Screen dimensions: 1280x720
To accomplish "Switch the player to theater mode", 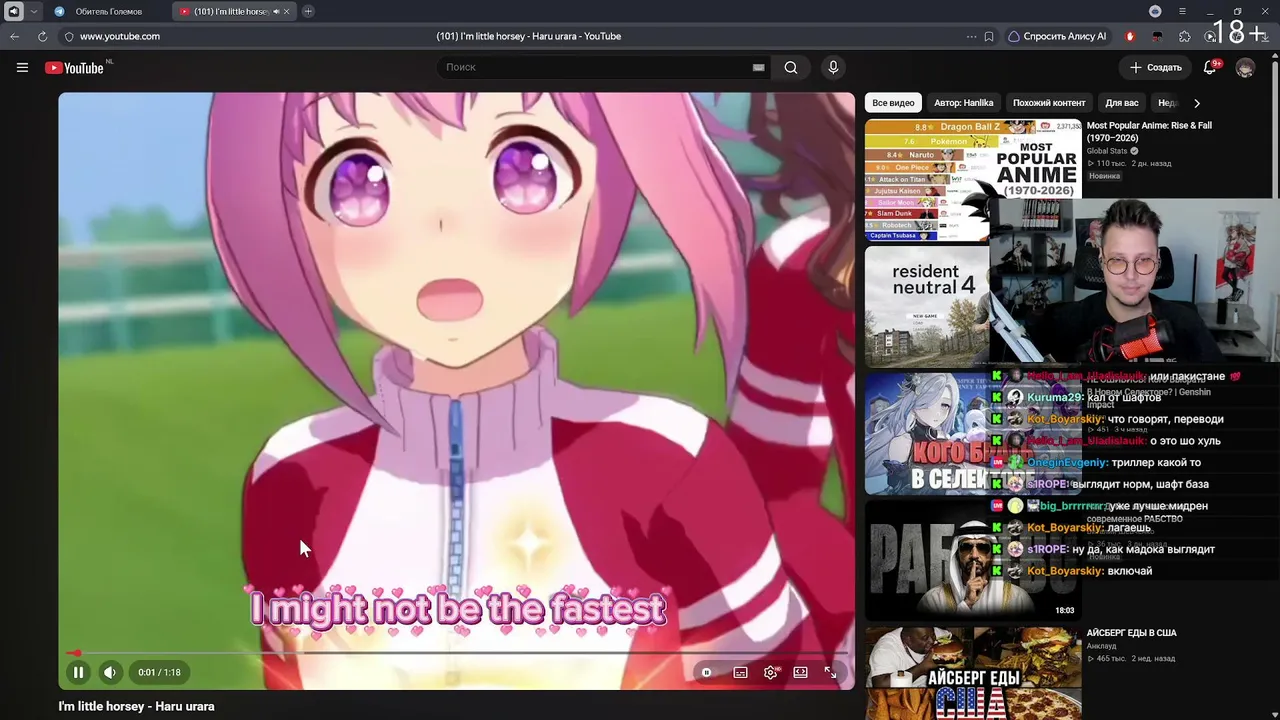I will [x=800, y=672].
